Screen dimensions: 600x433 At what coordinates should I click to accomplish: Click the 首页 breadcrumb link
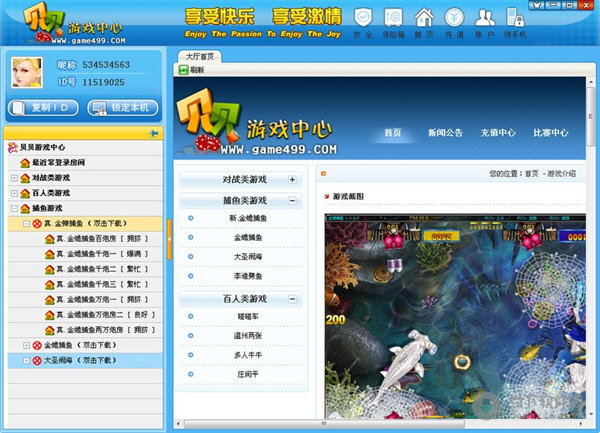(x=532, y=174)
